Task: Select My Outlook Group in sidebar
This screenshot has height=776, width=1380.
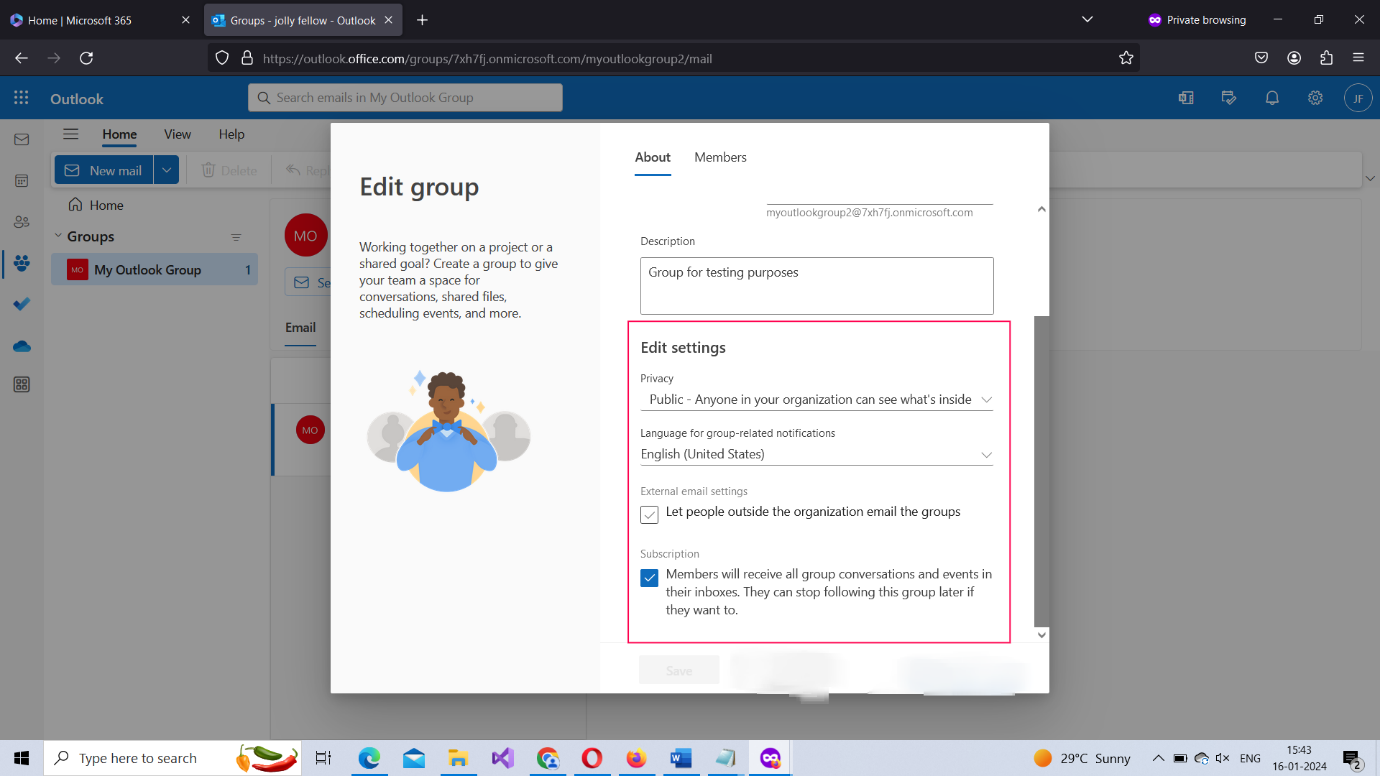Action: (155, 270)
